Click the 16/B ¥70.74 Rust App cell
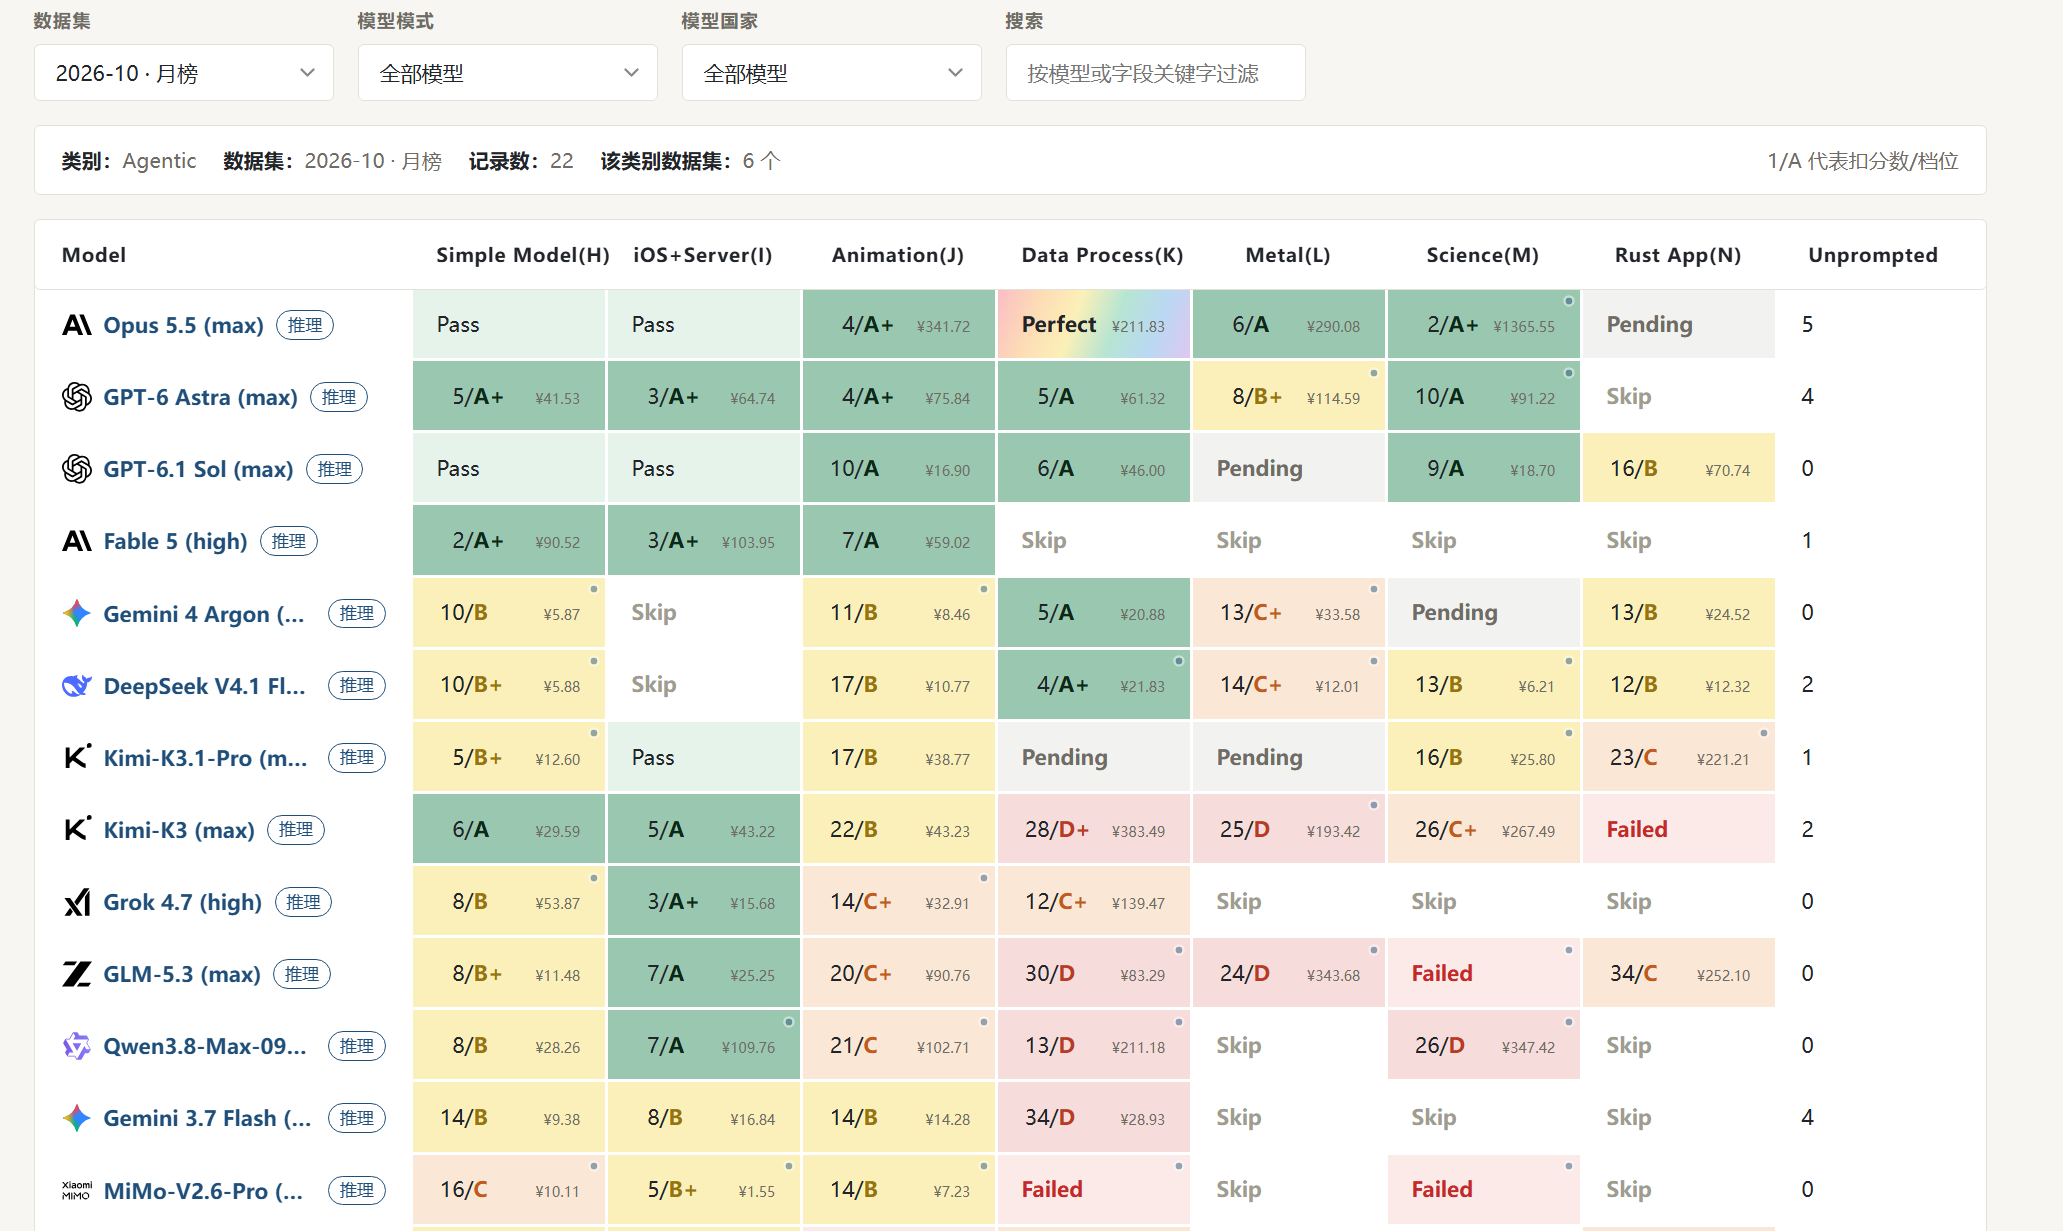Screen dimensions: 2063x1231 pyautogui.click(x=1679, y=468)
